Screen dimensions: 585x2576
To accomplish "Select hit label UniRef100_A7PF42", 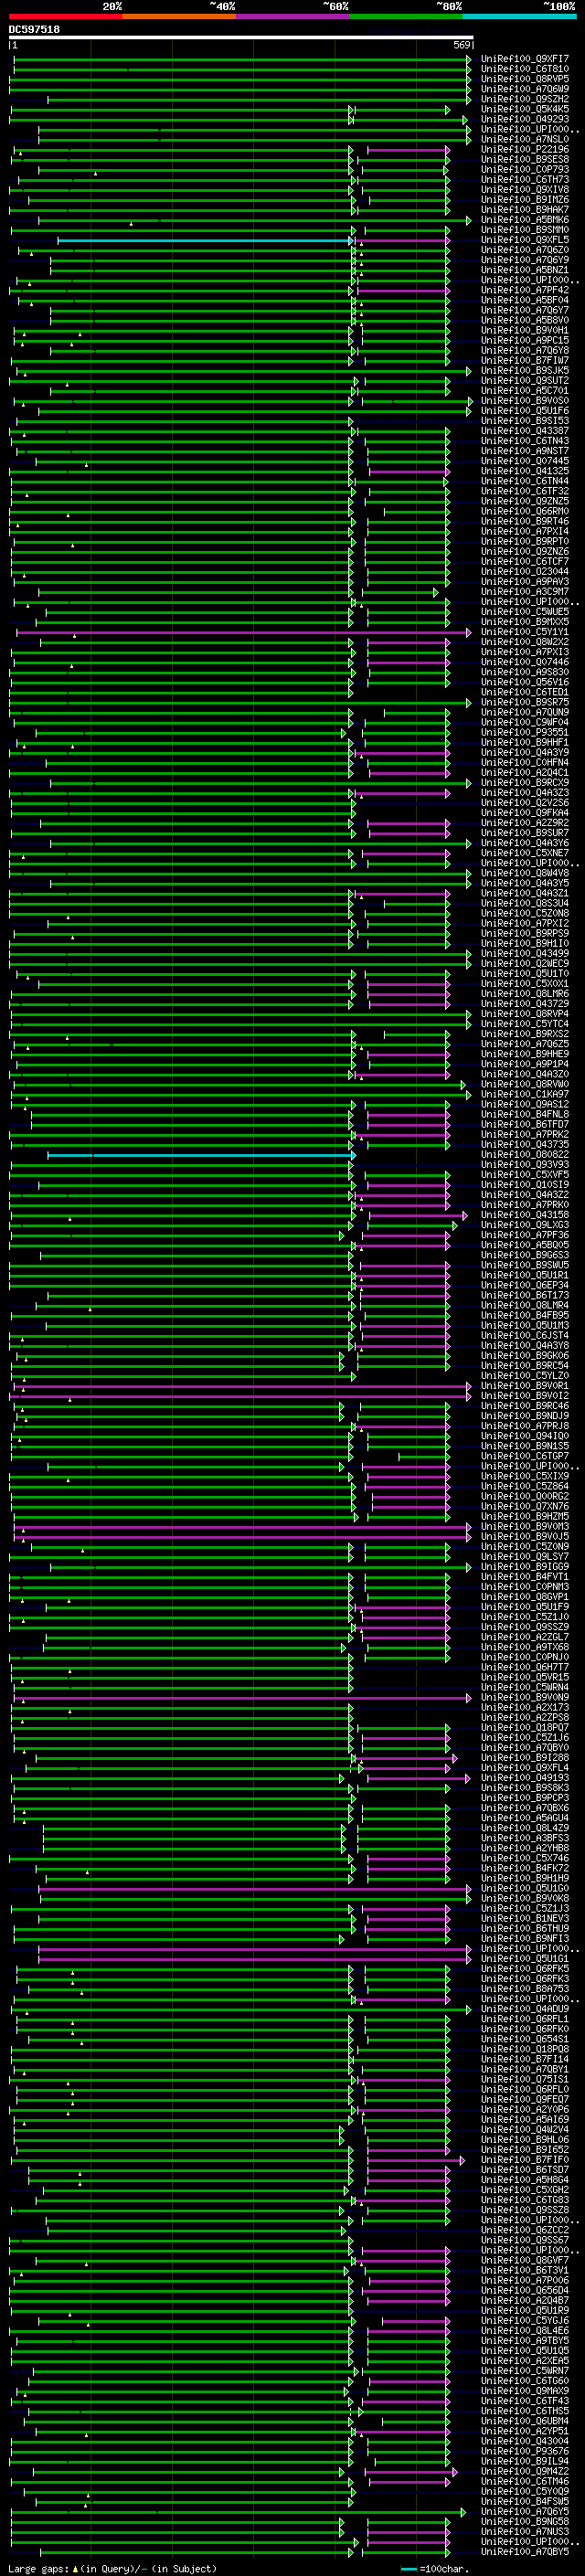I will [525, 290].
